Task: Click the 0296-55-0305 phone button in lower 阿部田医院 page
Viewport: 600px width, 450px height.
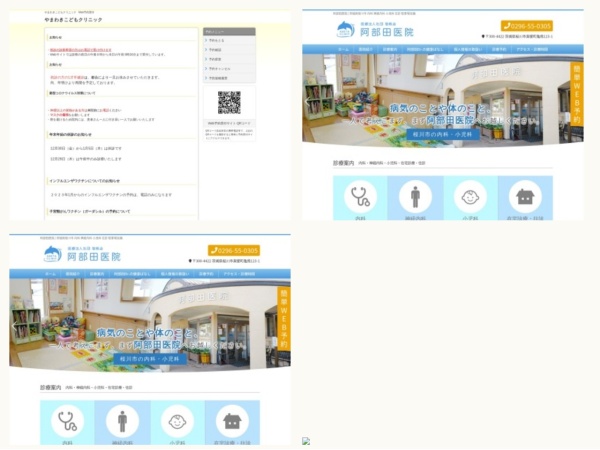Action: pos(234,251)
